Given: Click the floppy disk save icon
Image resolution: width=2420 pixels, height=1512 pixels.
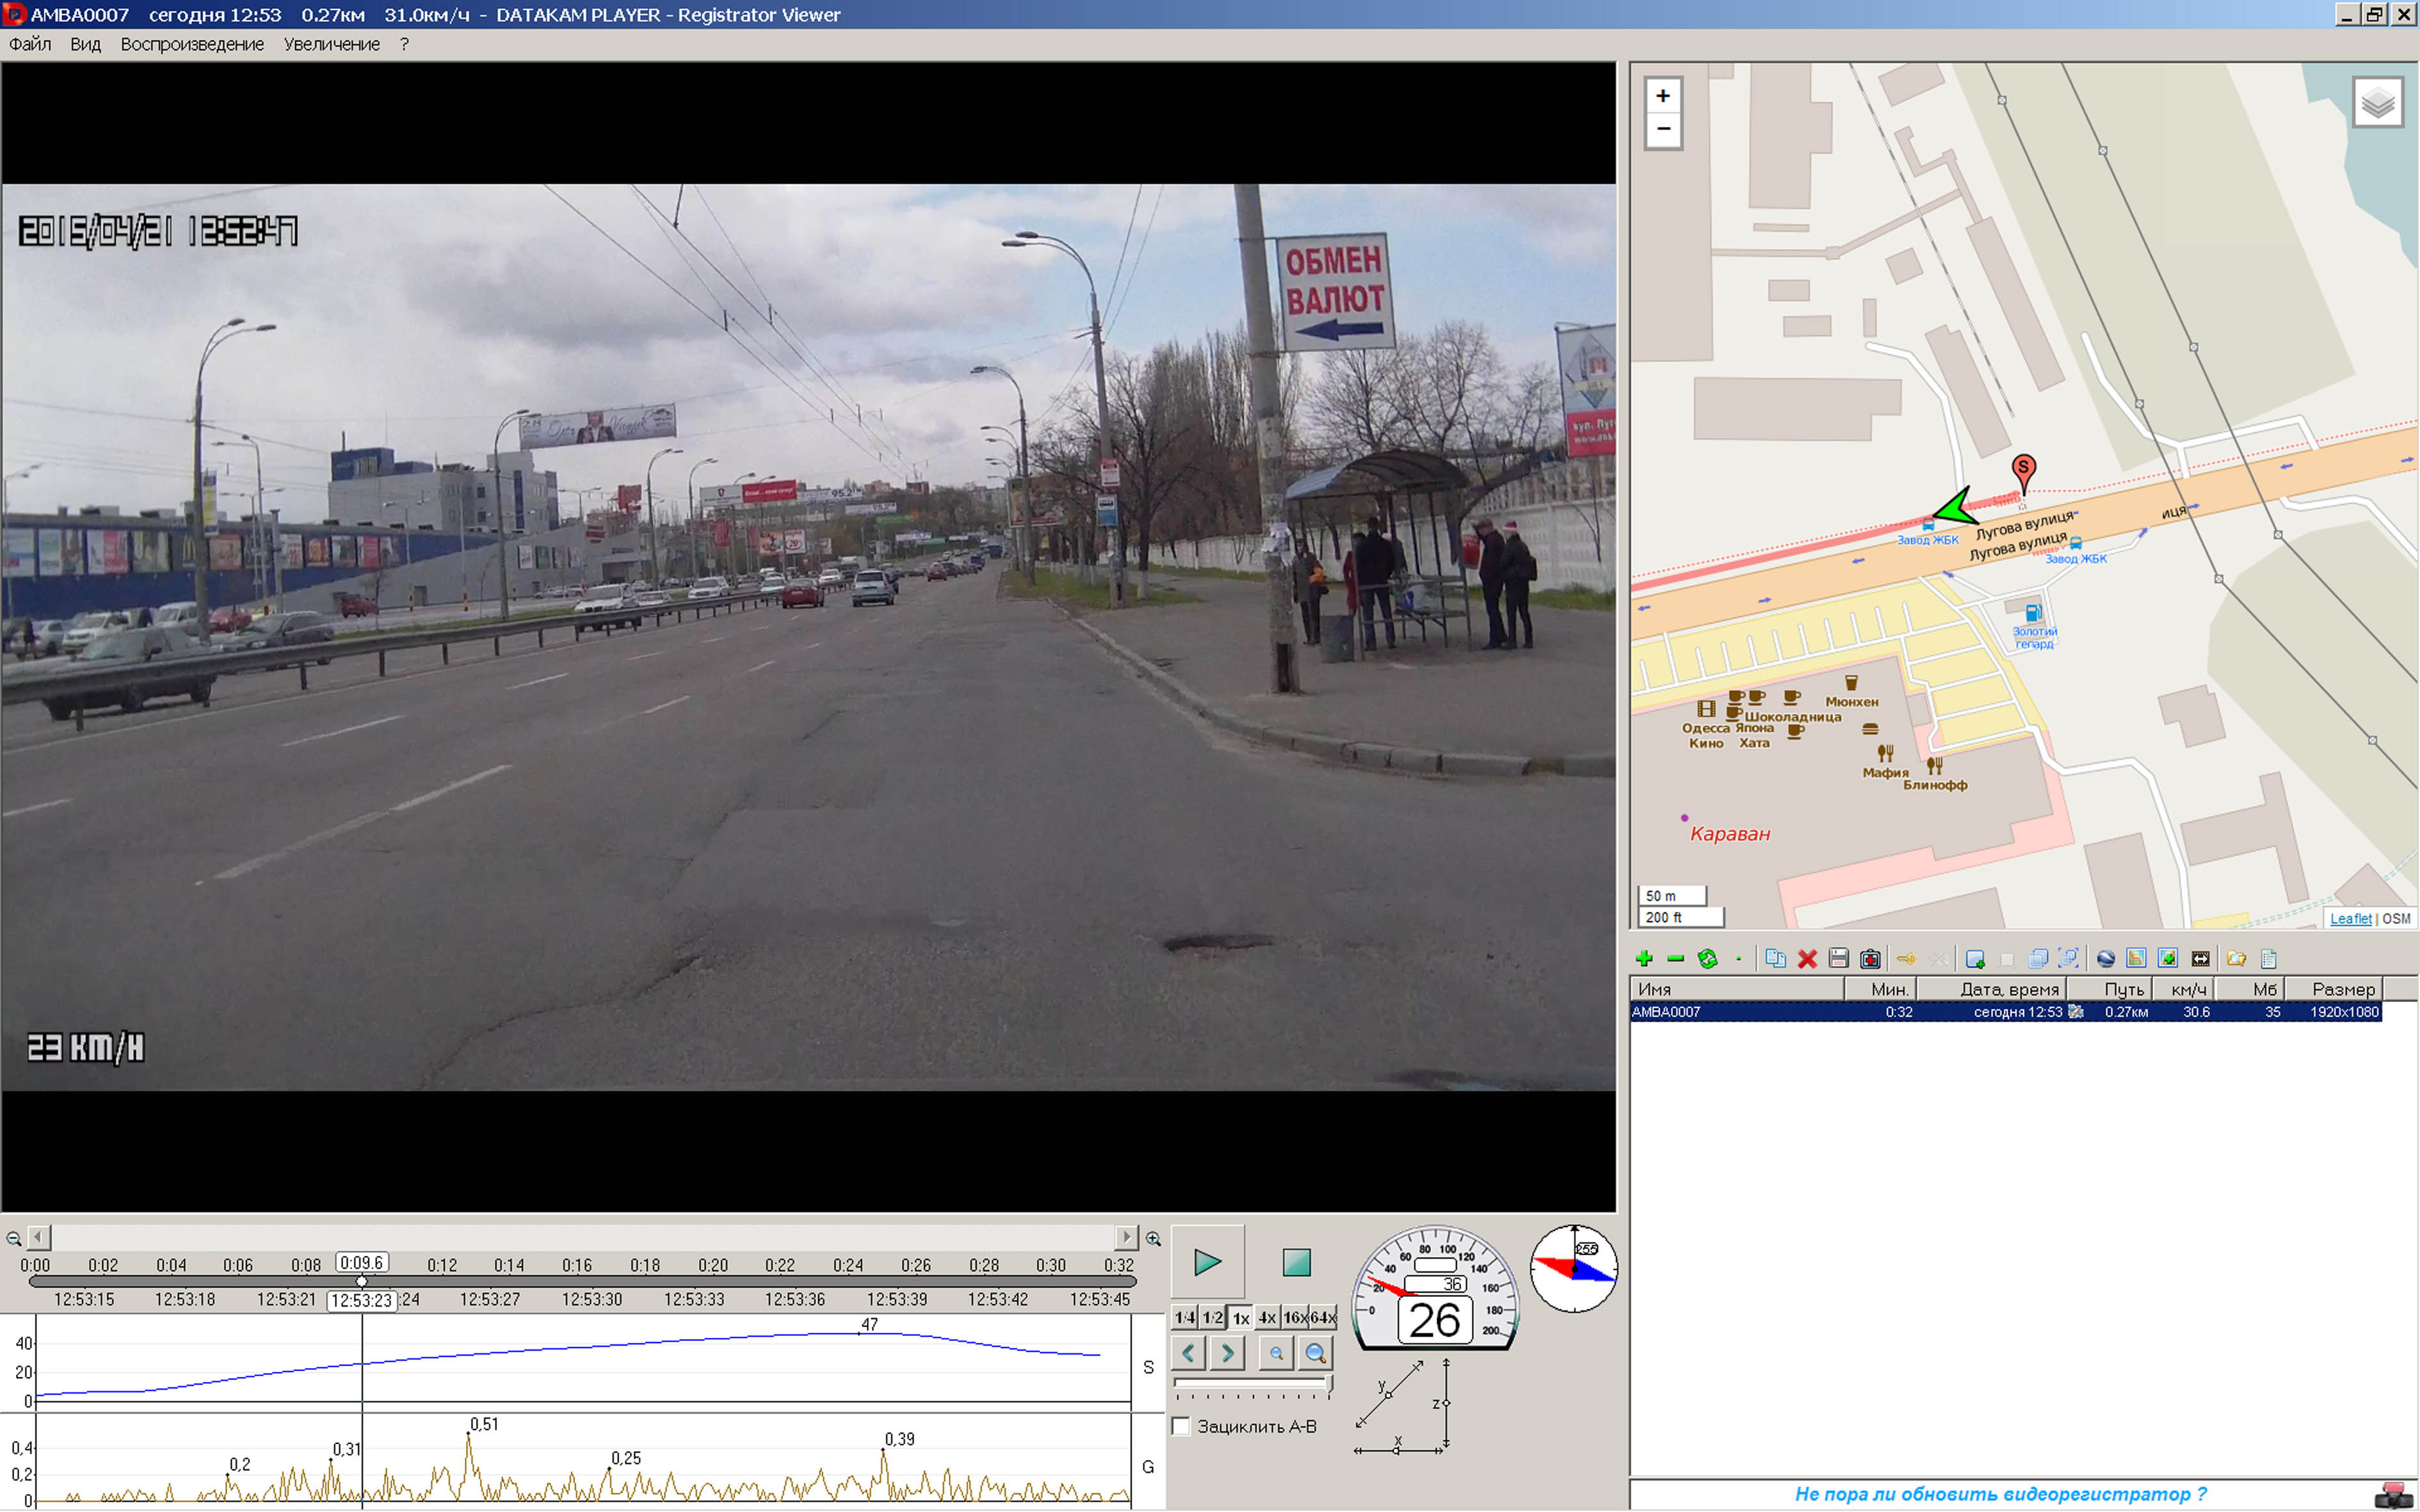Looking at the screenshot, I should pos(1838,959).
